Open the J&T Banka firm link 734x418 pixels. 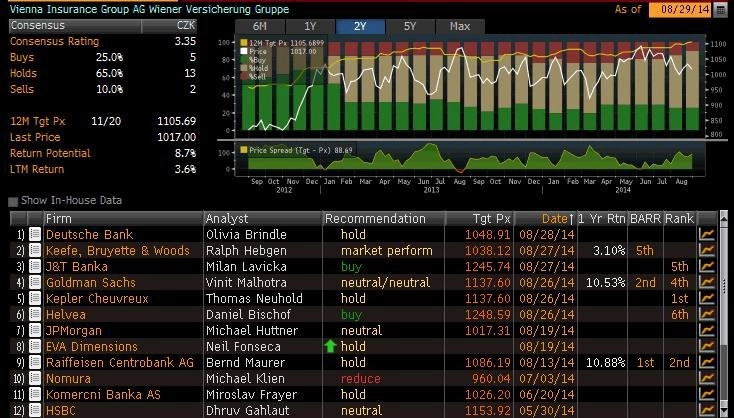tap(77, 266)
